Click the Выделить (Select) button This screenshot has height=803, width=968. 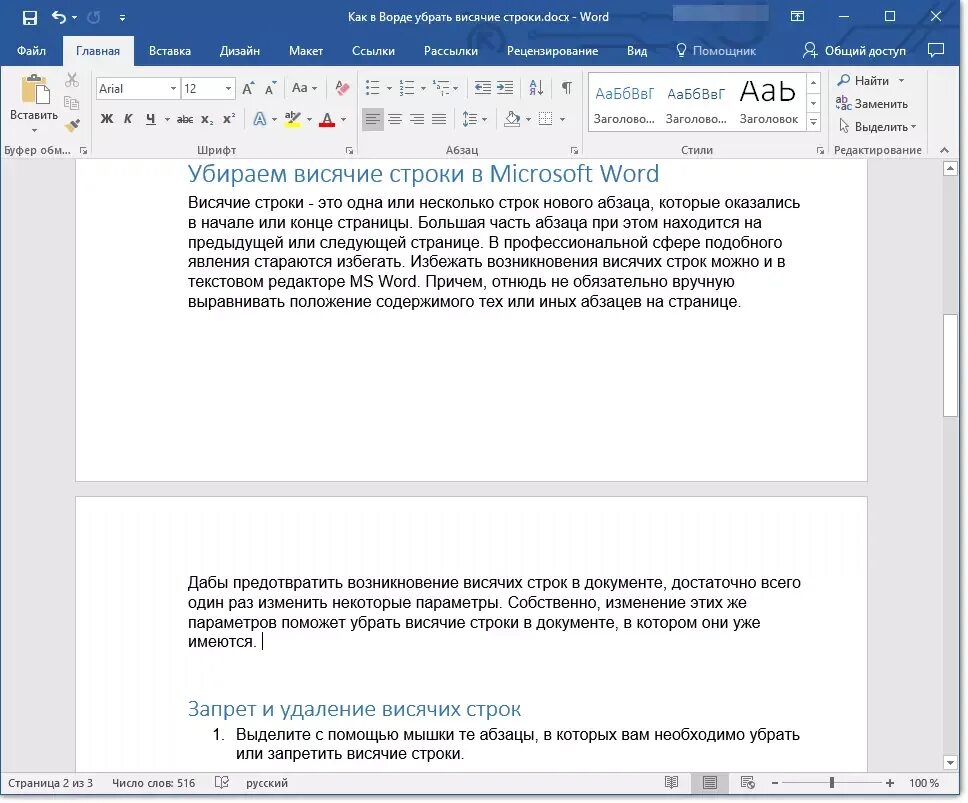click(877, 127)
